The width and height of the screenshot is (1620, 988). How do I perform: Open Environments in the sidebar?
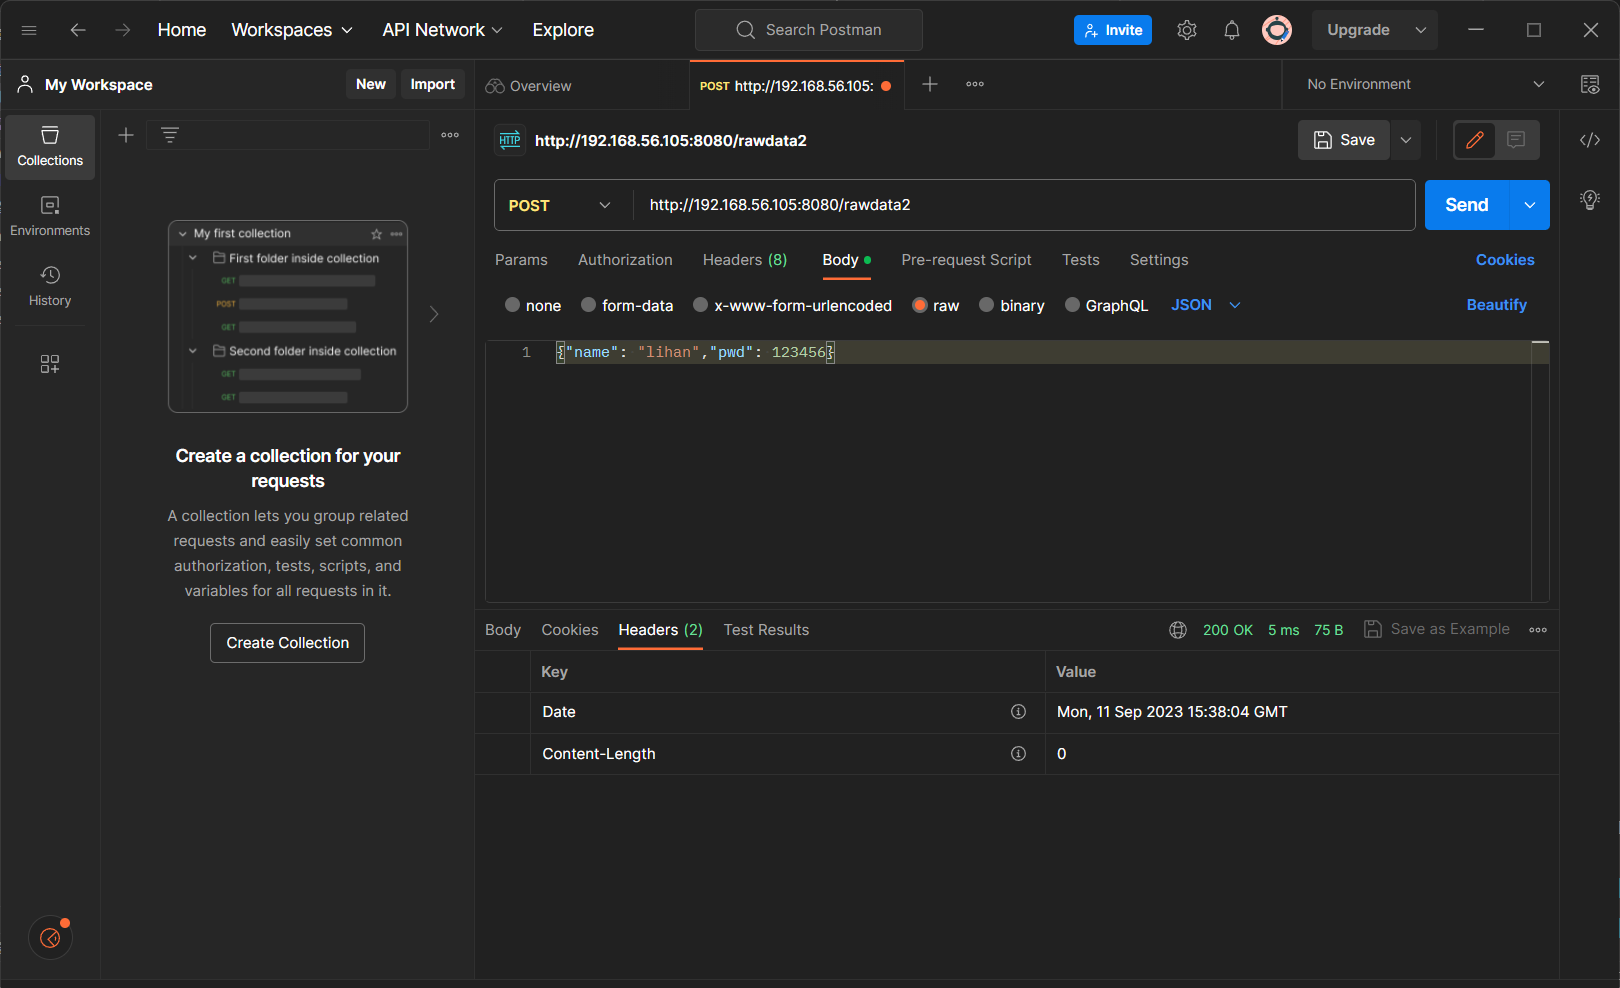pyautogui.click(x=50, y=217)
